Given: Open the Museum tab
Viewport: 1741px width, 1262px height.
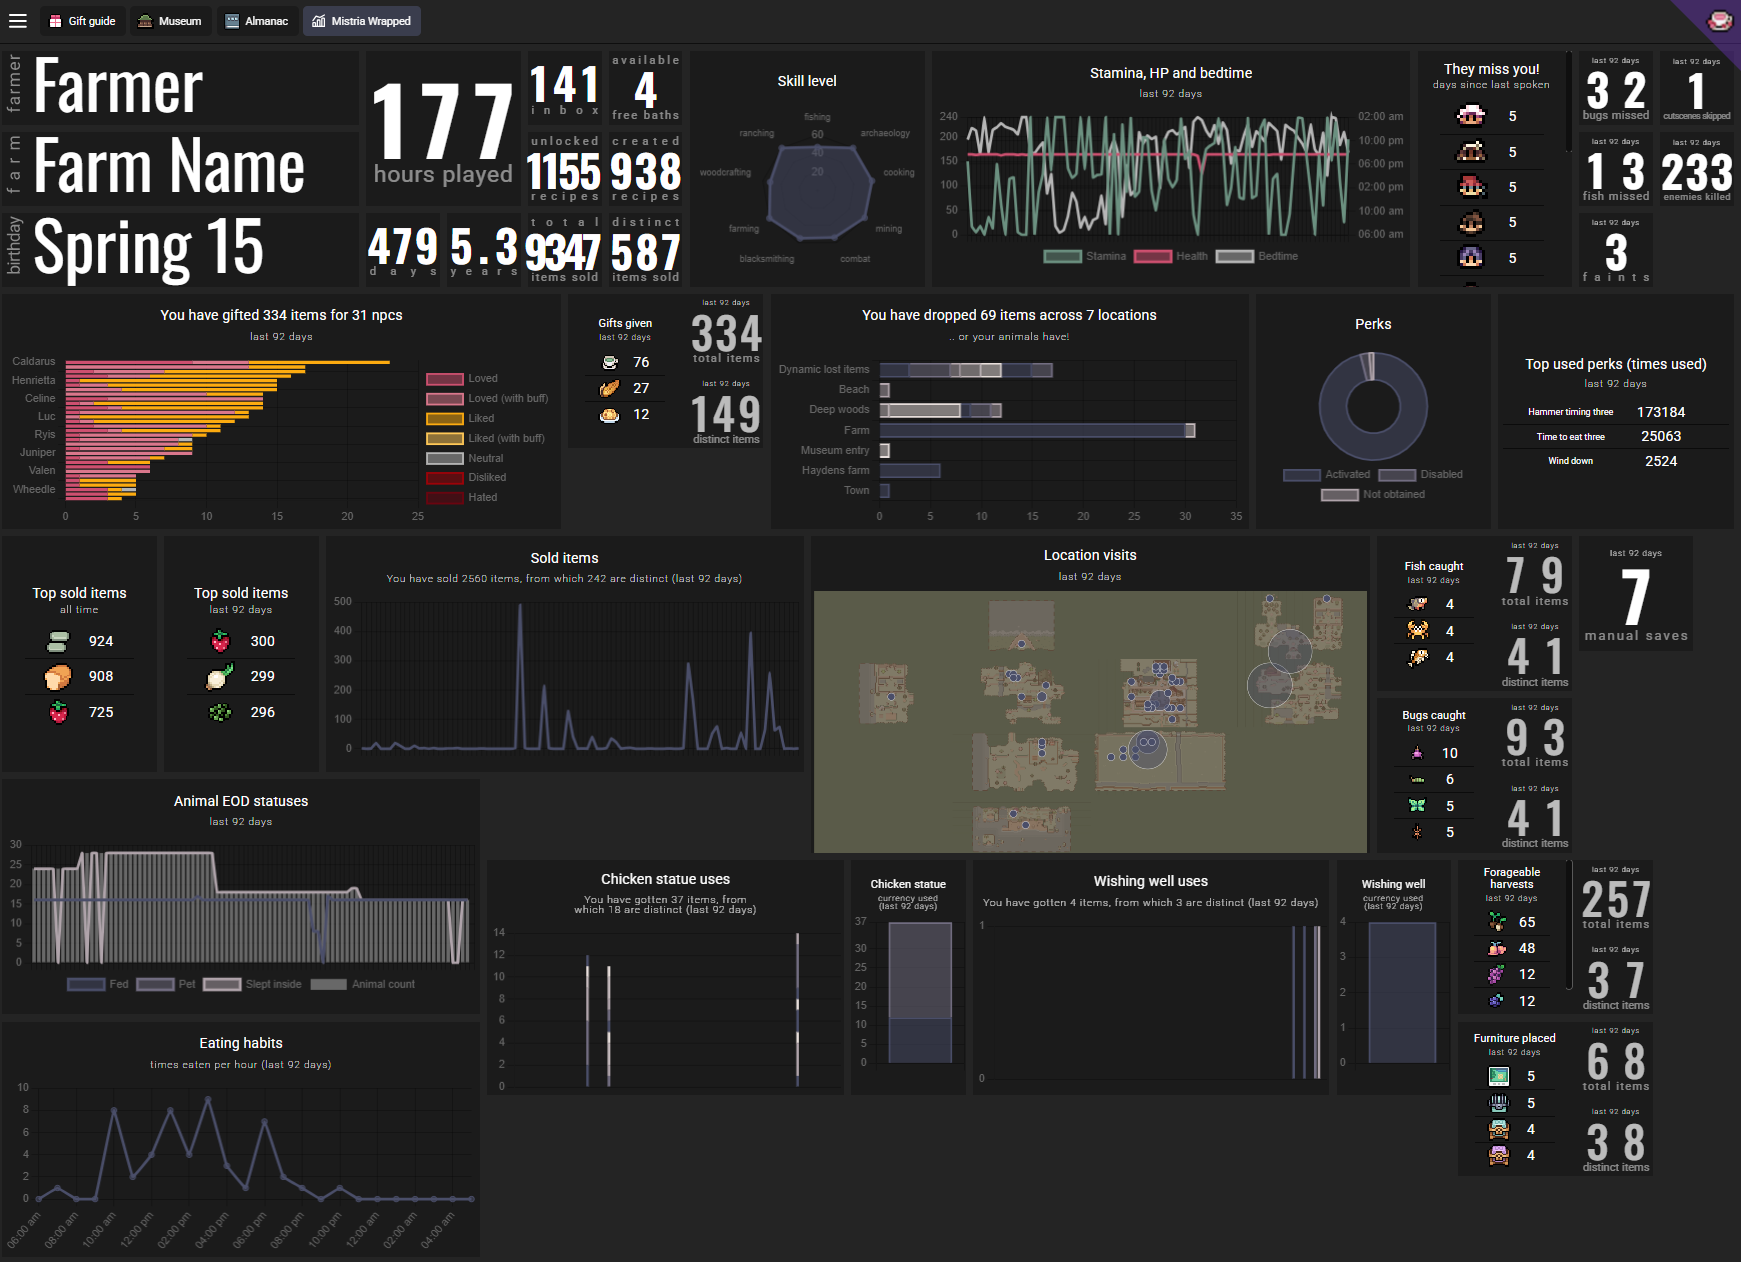Looking at the screenshot, I should click(x=171, y=21).
